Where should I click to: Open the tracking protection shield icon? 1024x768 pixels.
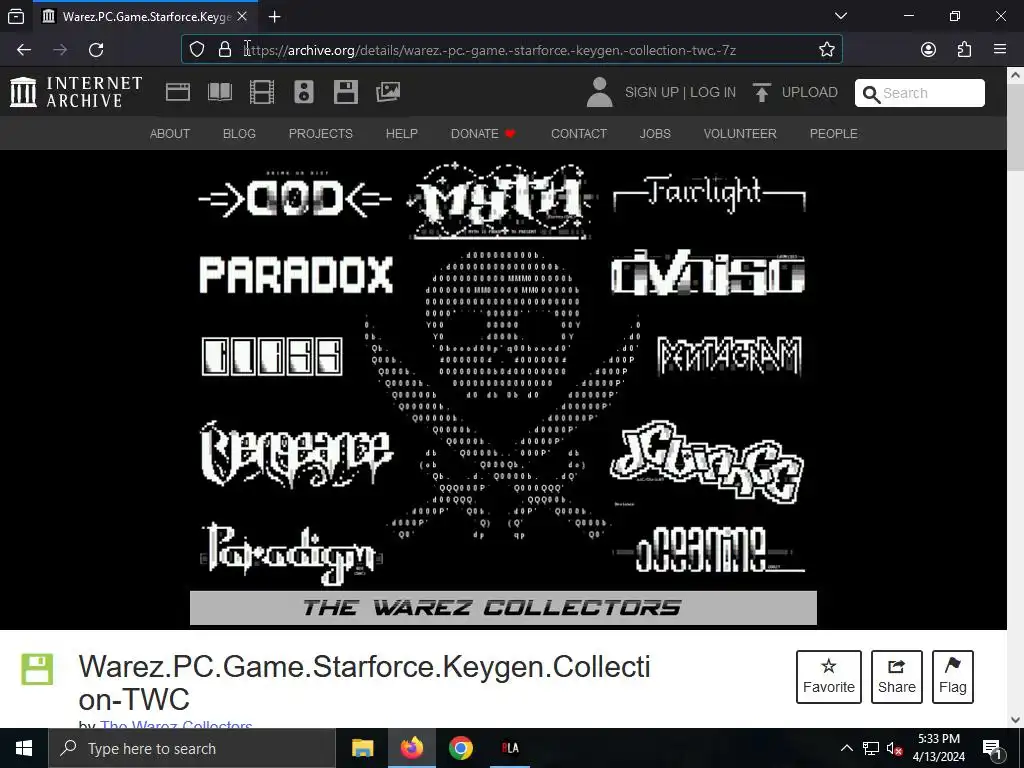point(197,50)
